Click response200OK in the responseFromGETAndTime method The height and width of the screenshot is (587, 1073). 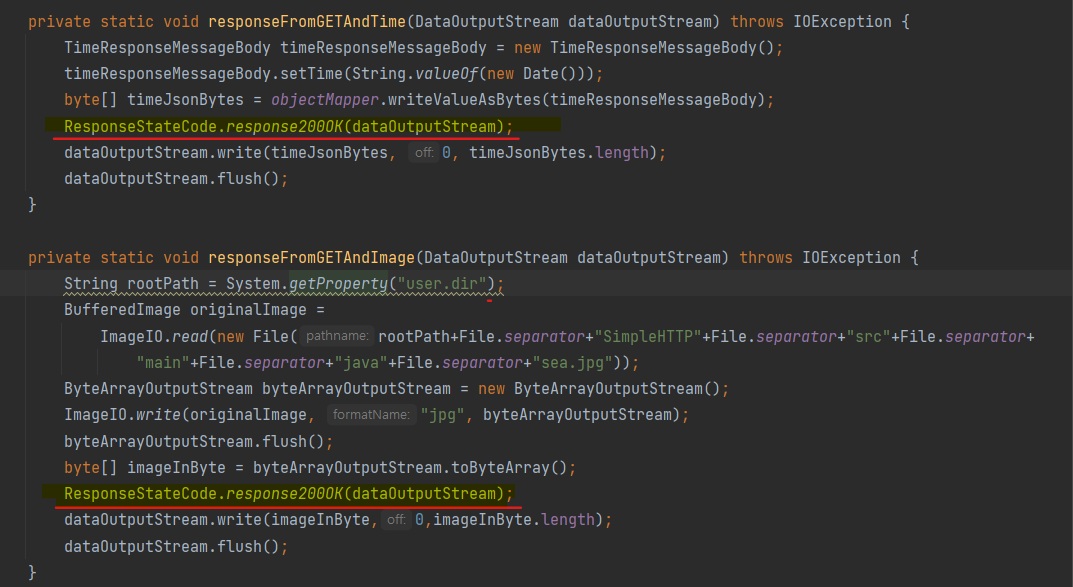pyautogui.click(x=285, y=127)
